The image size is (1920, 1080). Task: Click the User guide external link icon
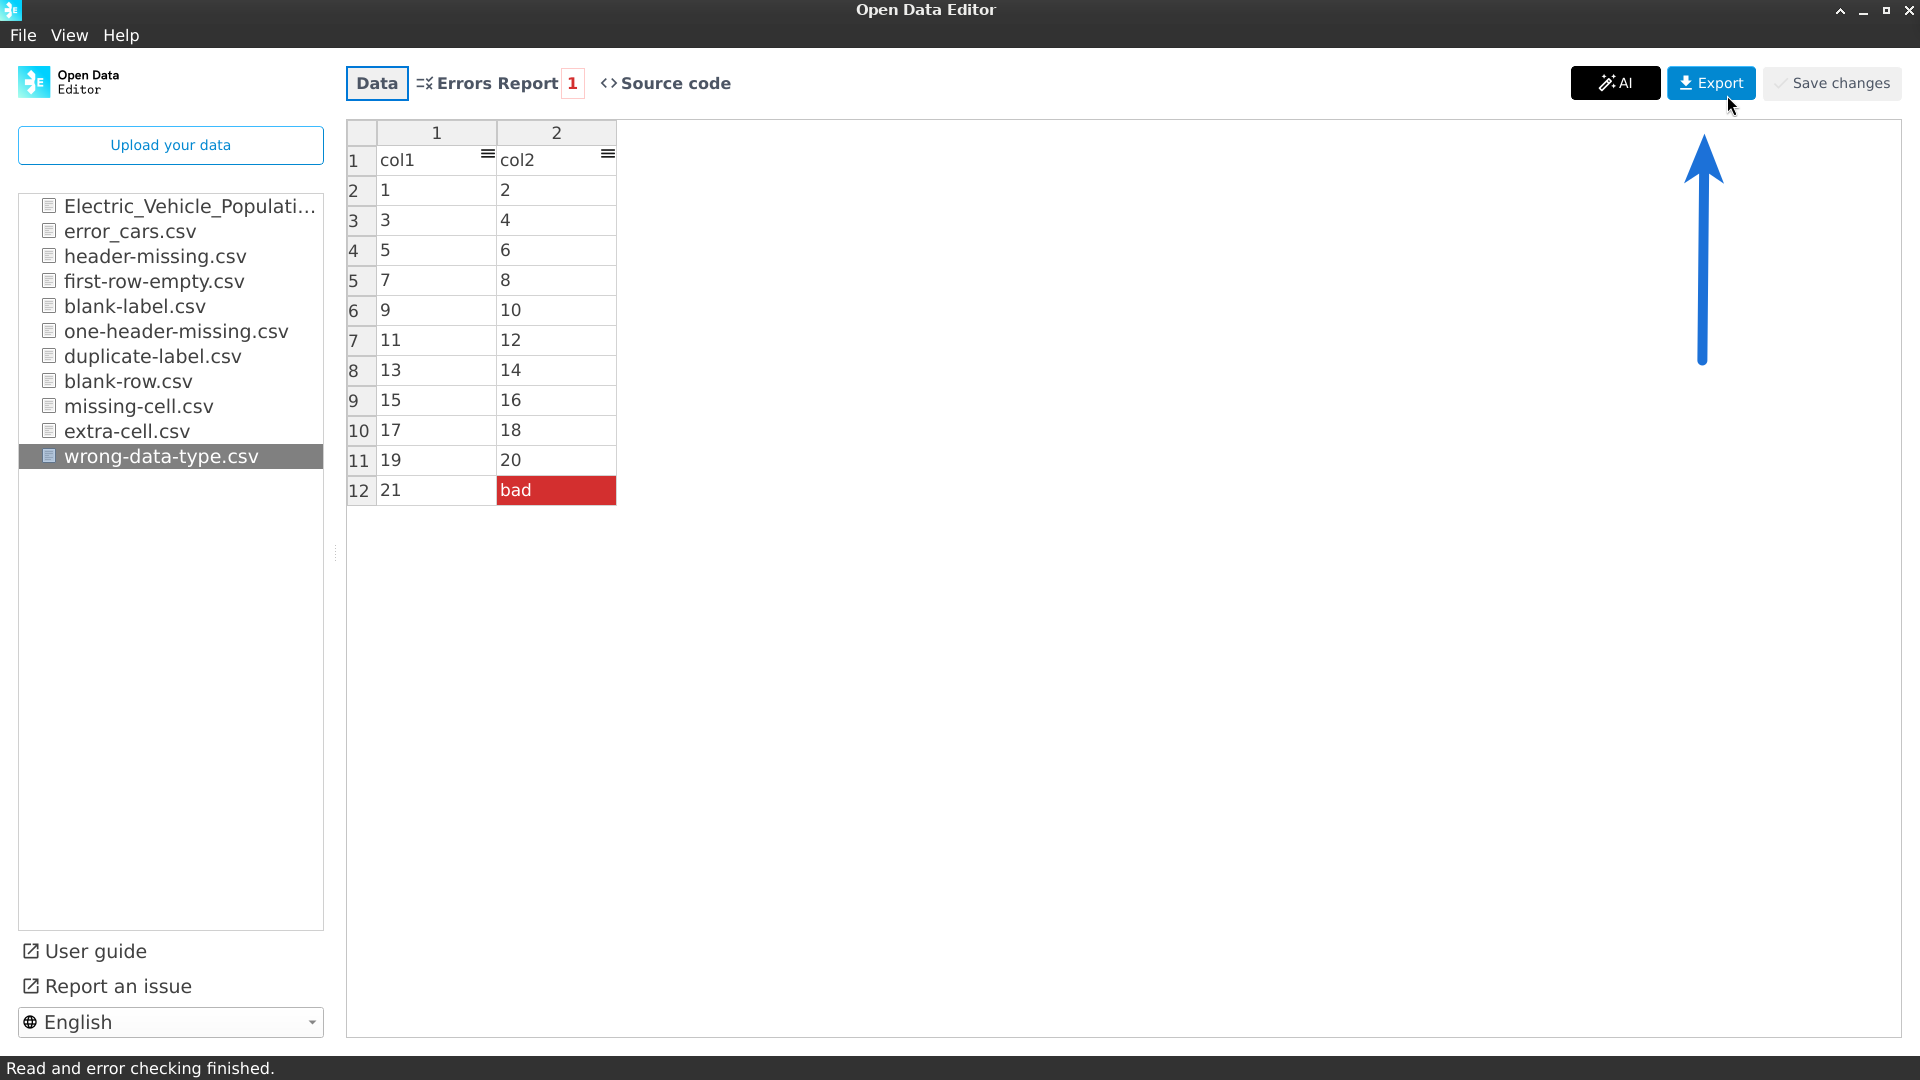tap(31, 951)
